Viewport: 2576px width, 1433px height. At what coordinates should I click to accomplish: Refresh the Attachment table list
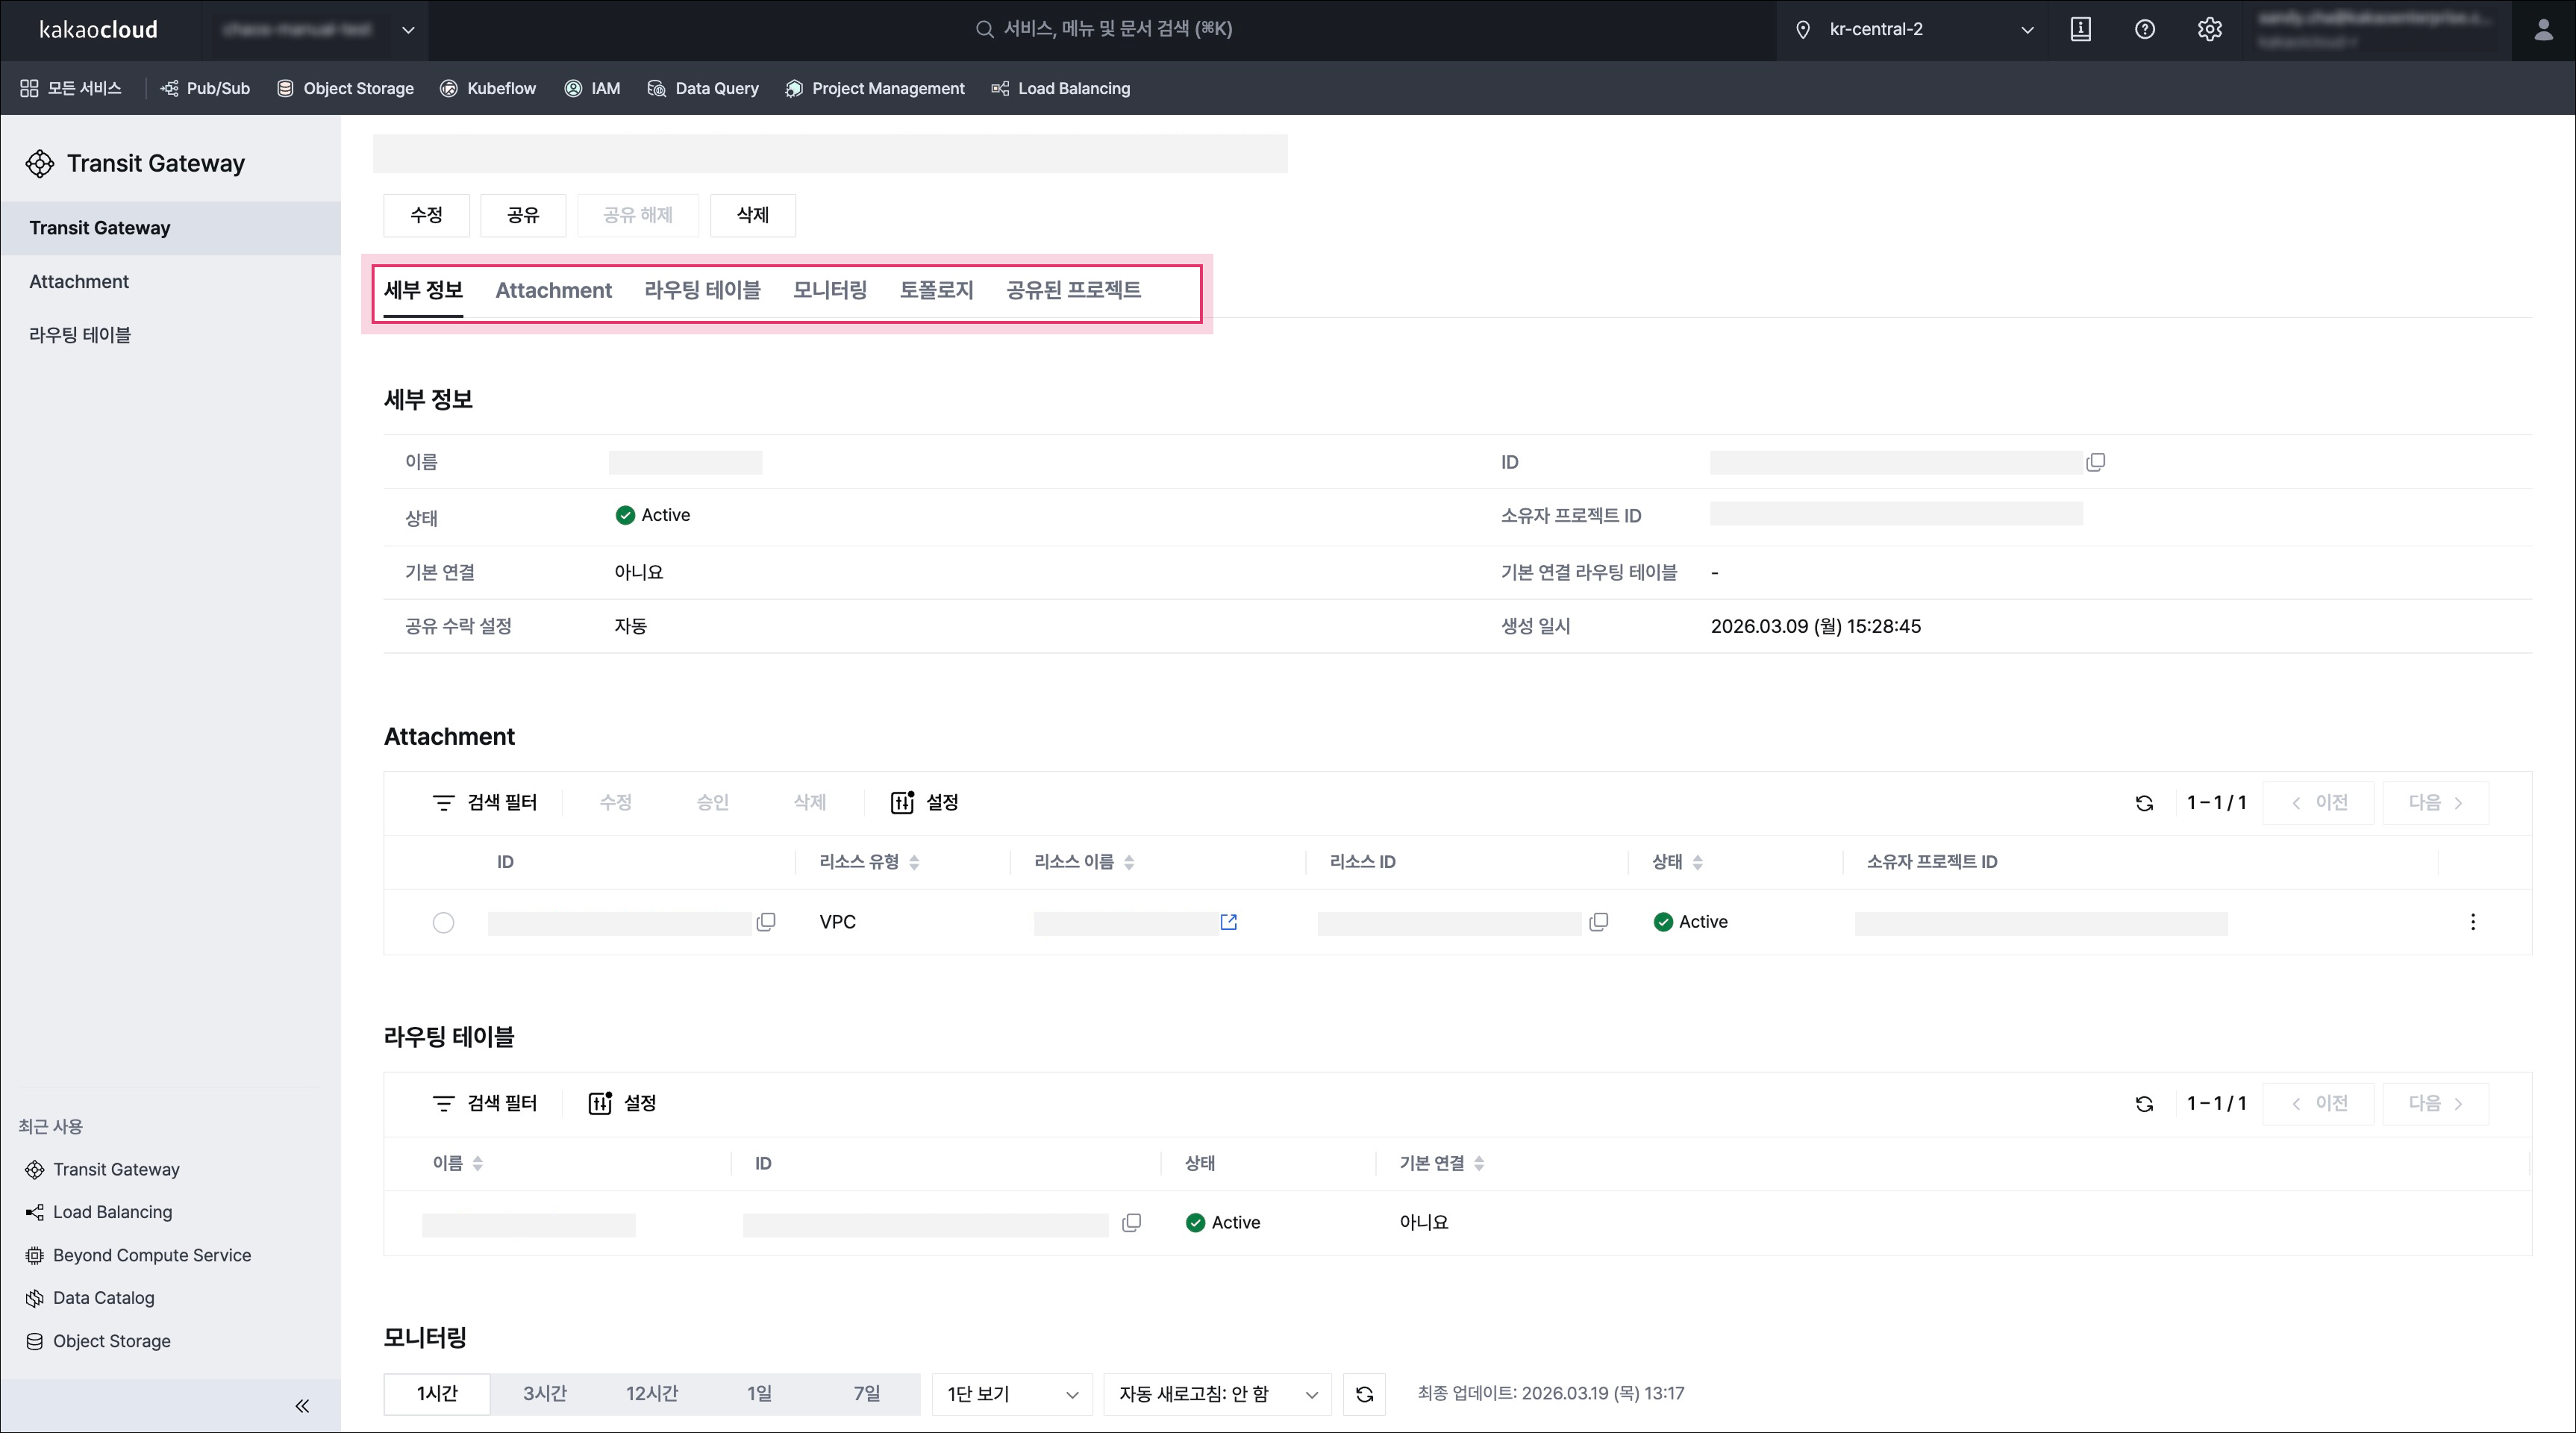tap(2144, 803)
